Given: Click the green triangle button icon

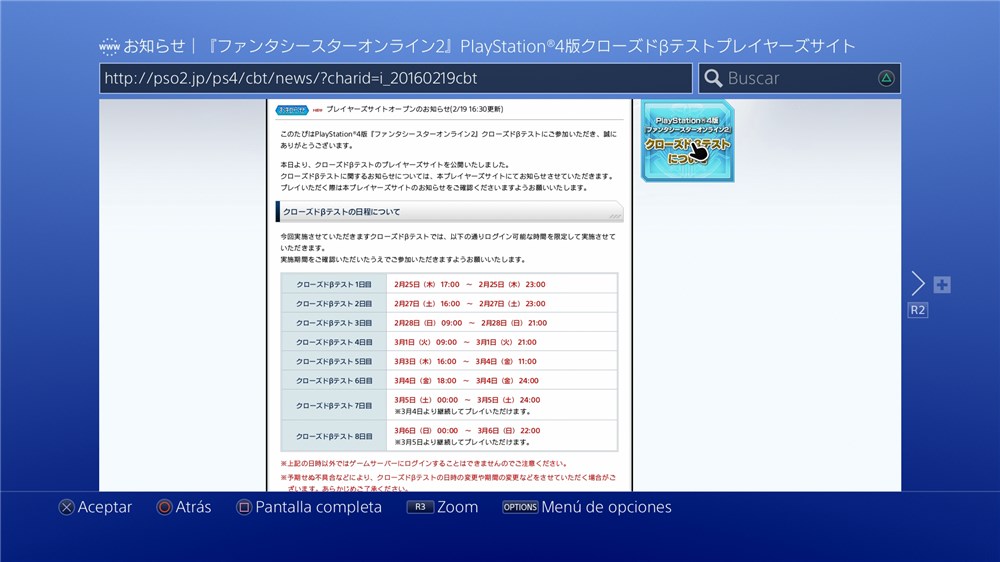Looking at the screenshot, I should pyautogui.click(x=886, y=78).
